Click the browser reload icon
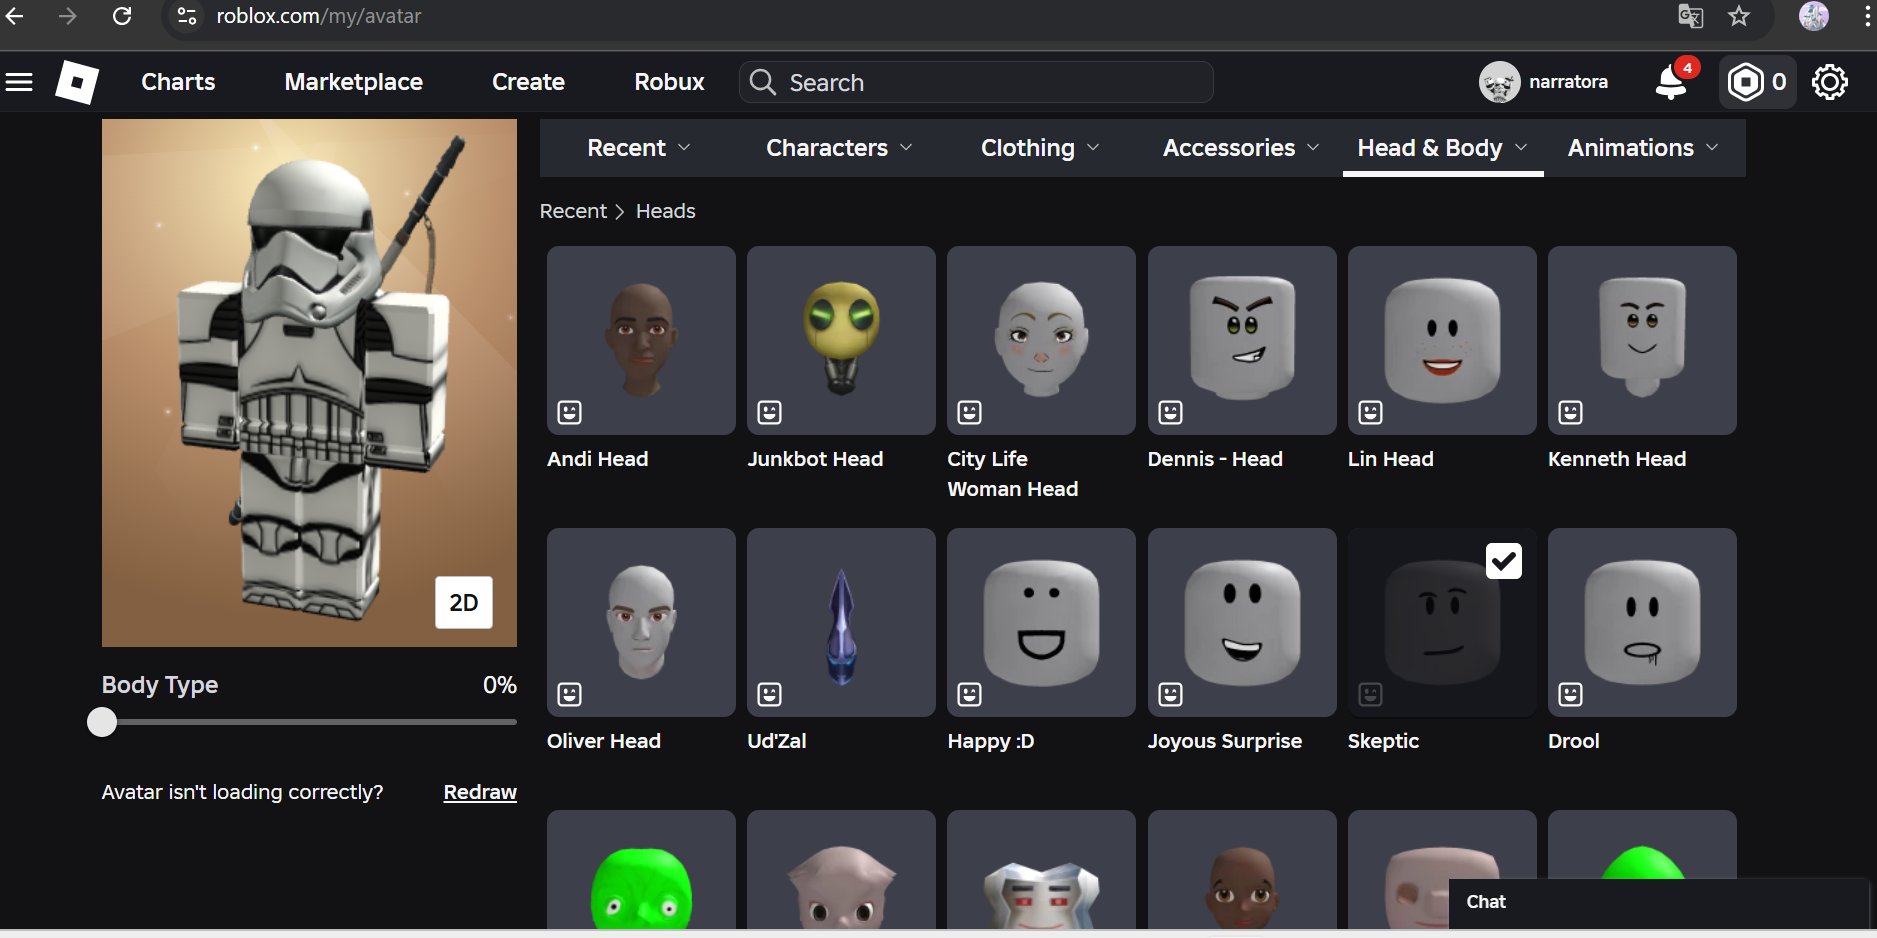1877x938 pixels. click(122, 16)
